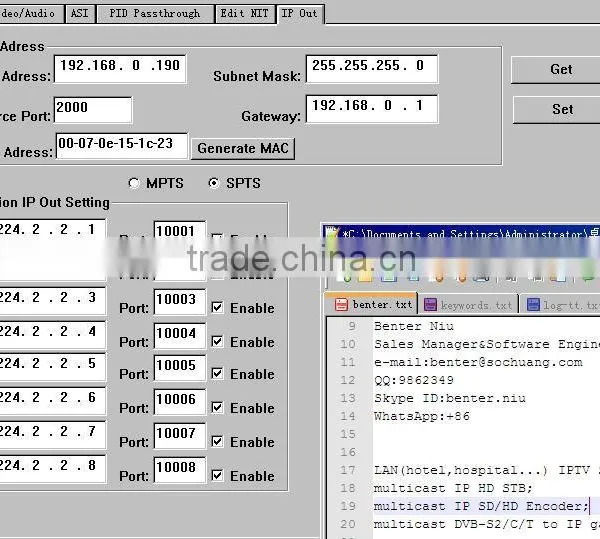This screenshot has height=539, width=600.
Task: Focus the port field showing 10008
Action: coord(180,470)
